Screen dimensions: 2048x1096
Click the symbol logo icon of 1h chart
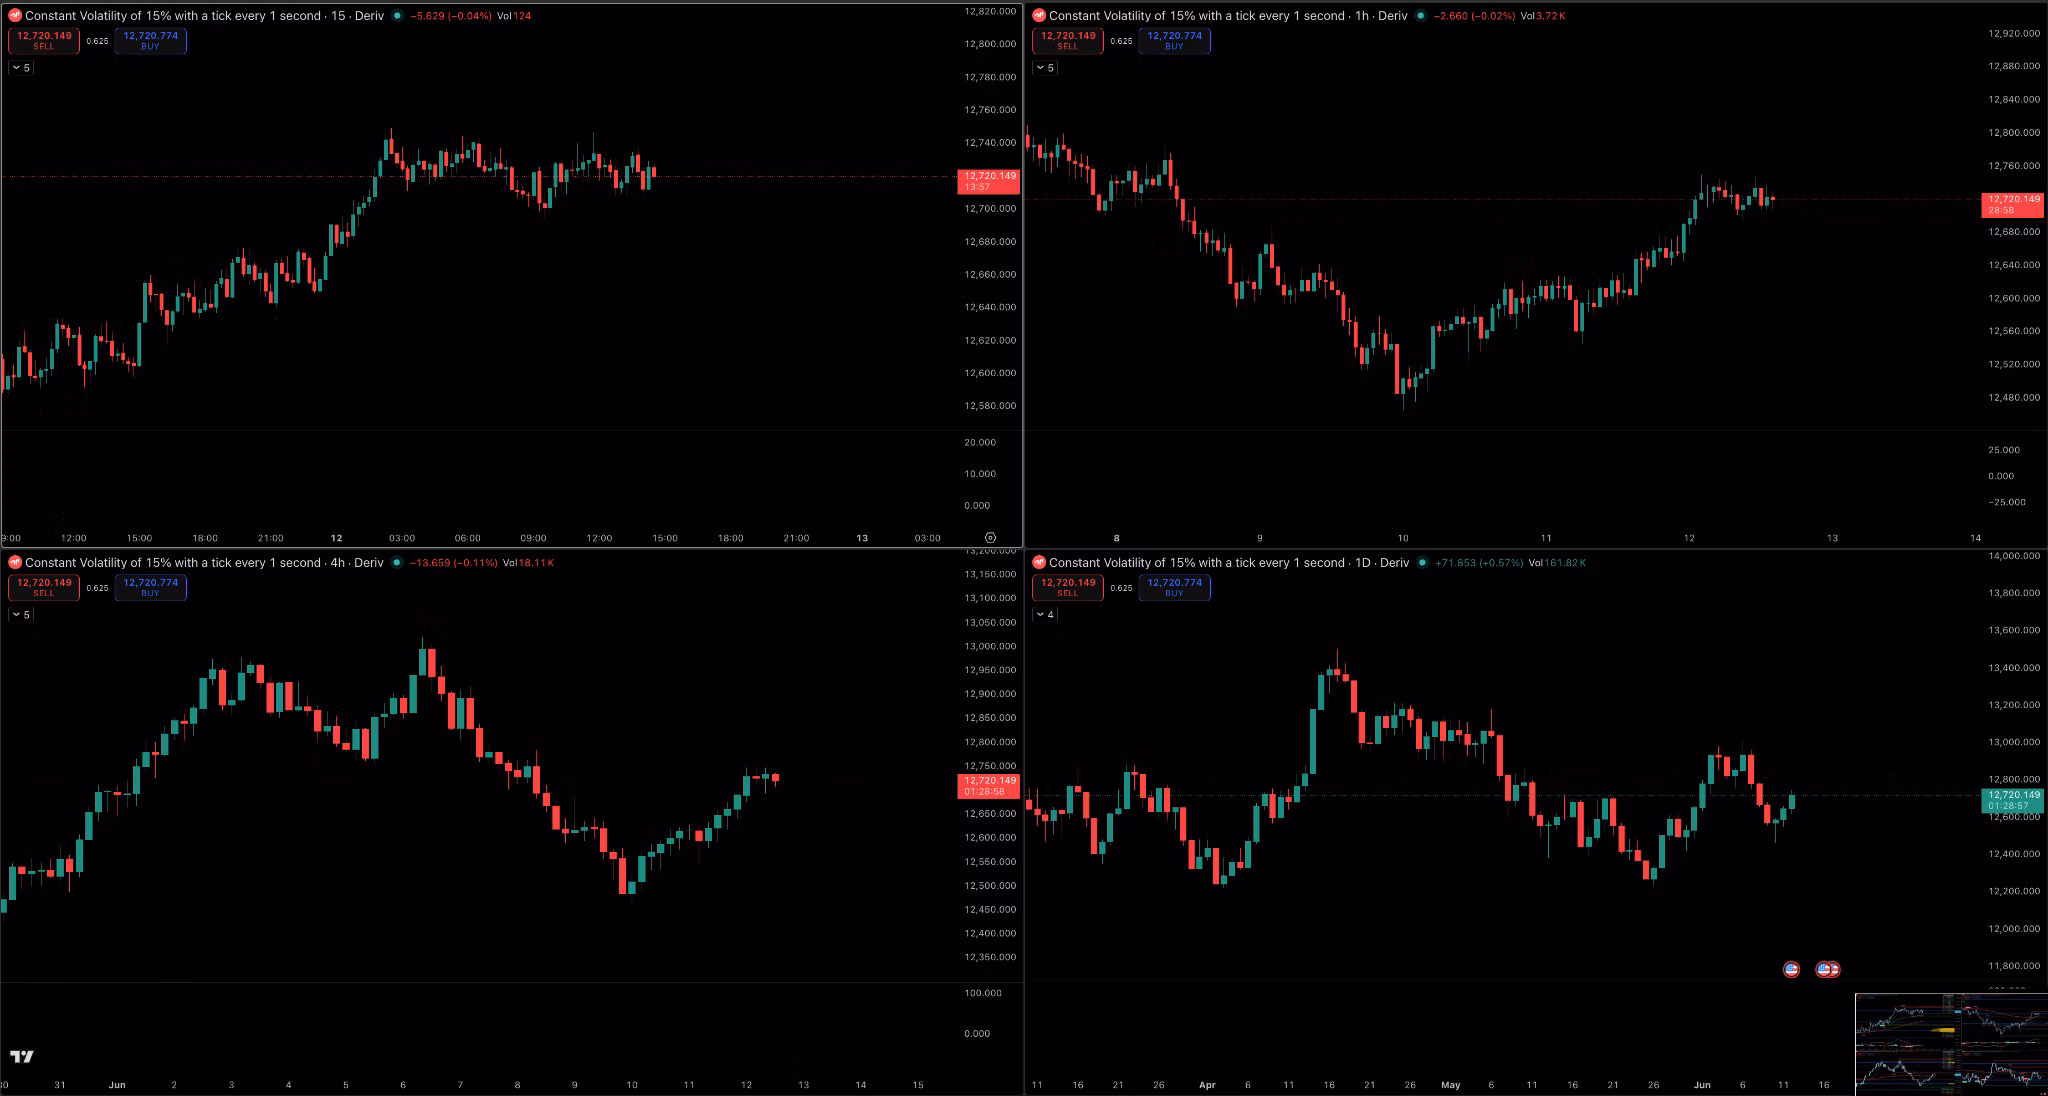click(x=1039, y=16)
